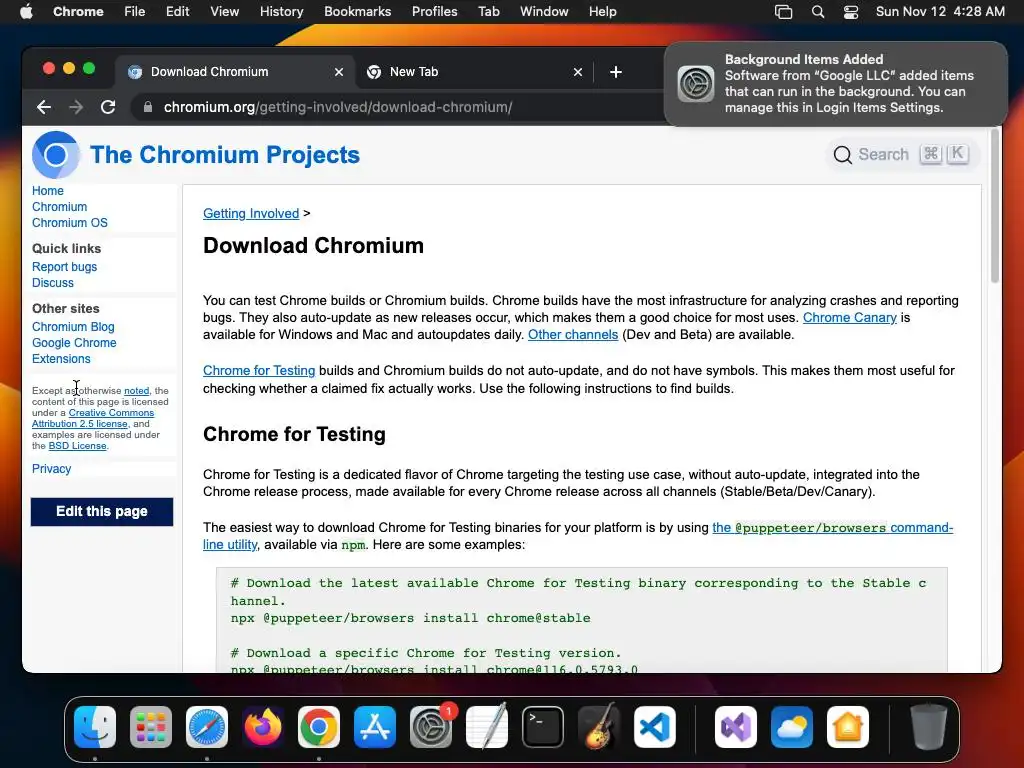The width and height of the screenshot is (1024, 768).
Task: Open the BSD License link
Action: [x=77, y=446]
